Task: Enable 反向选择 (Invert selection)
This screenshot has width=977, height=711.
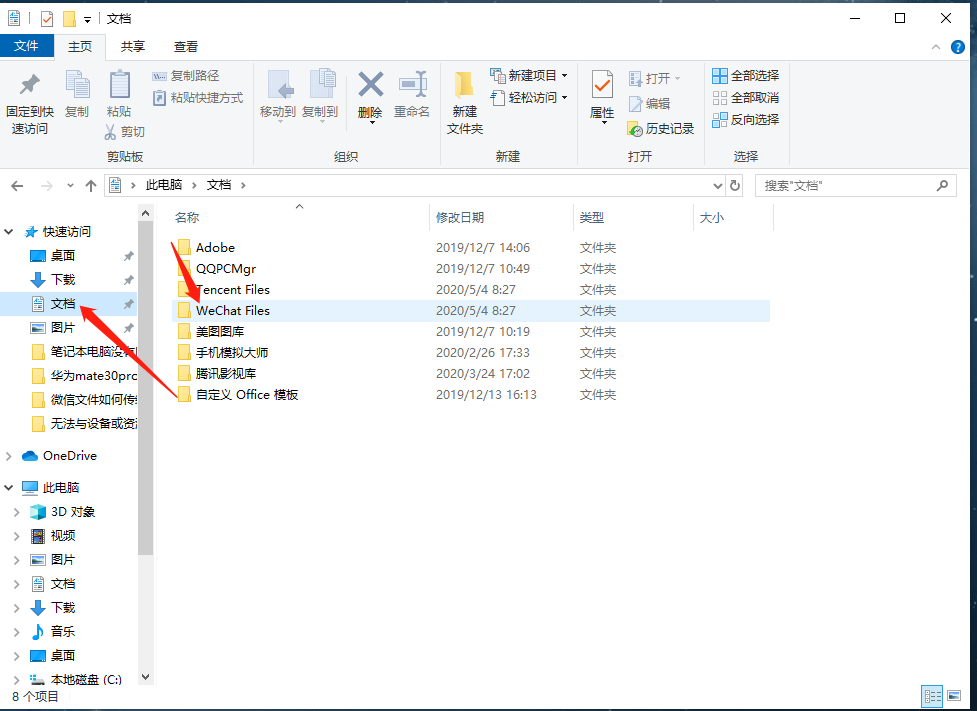Action: [x=743, y=121]
